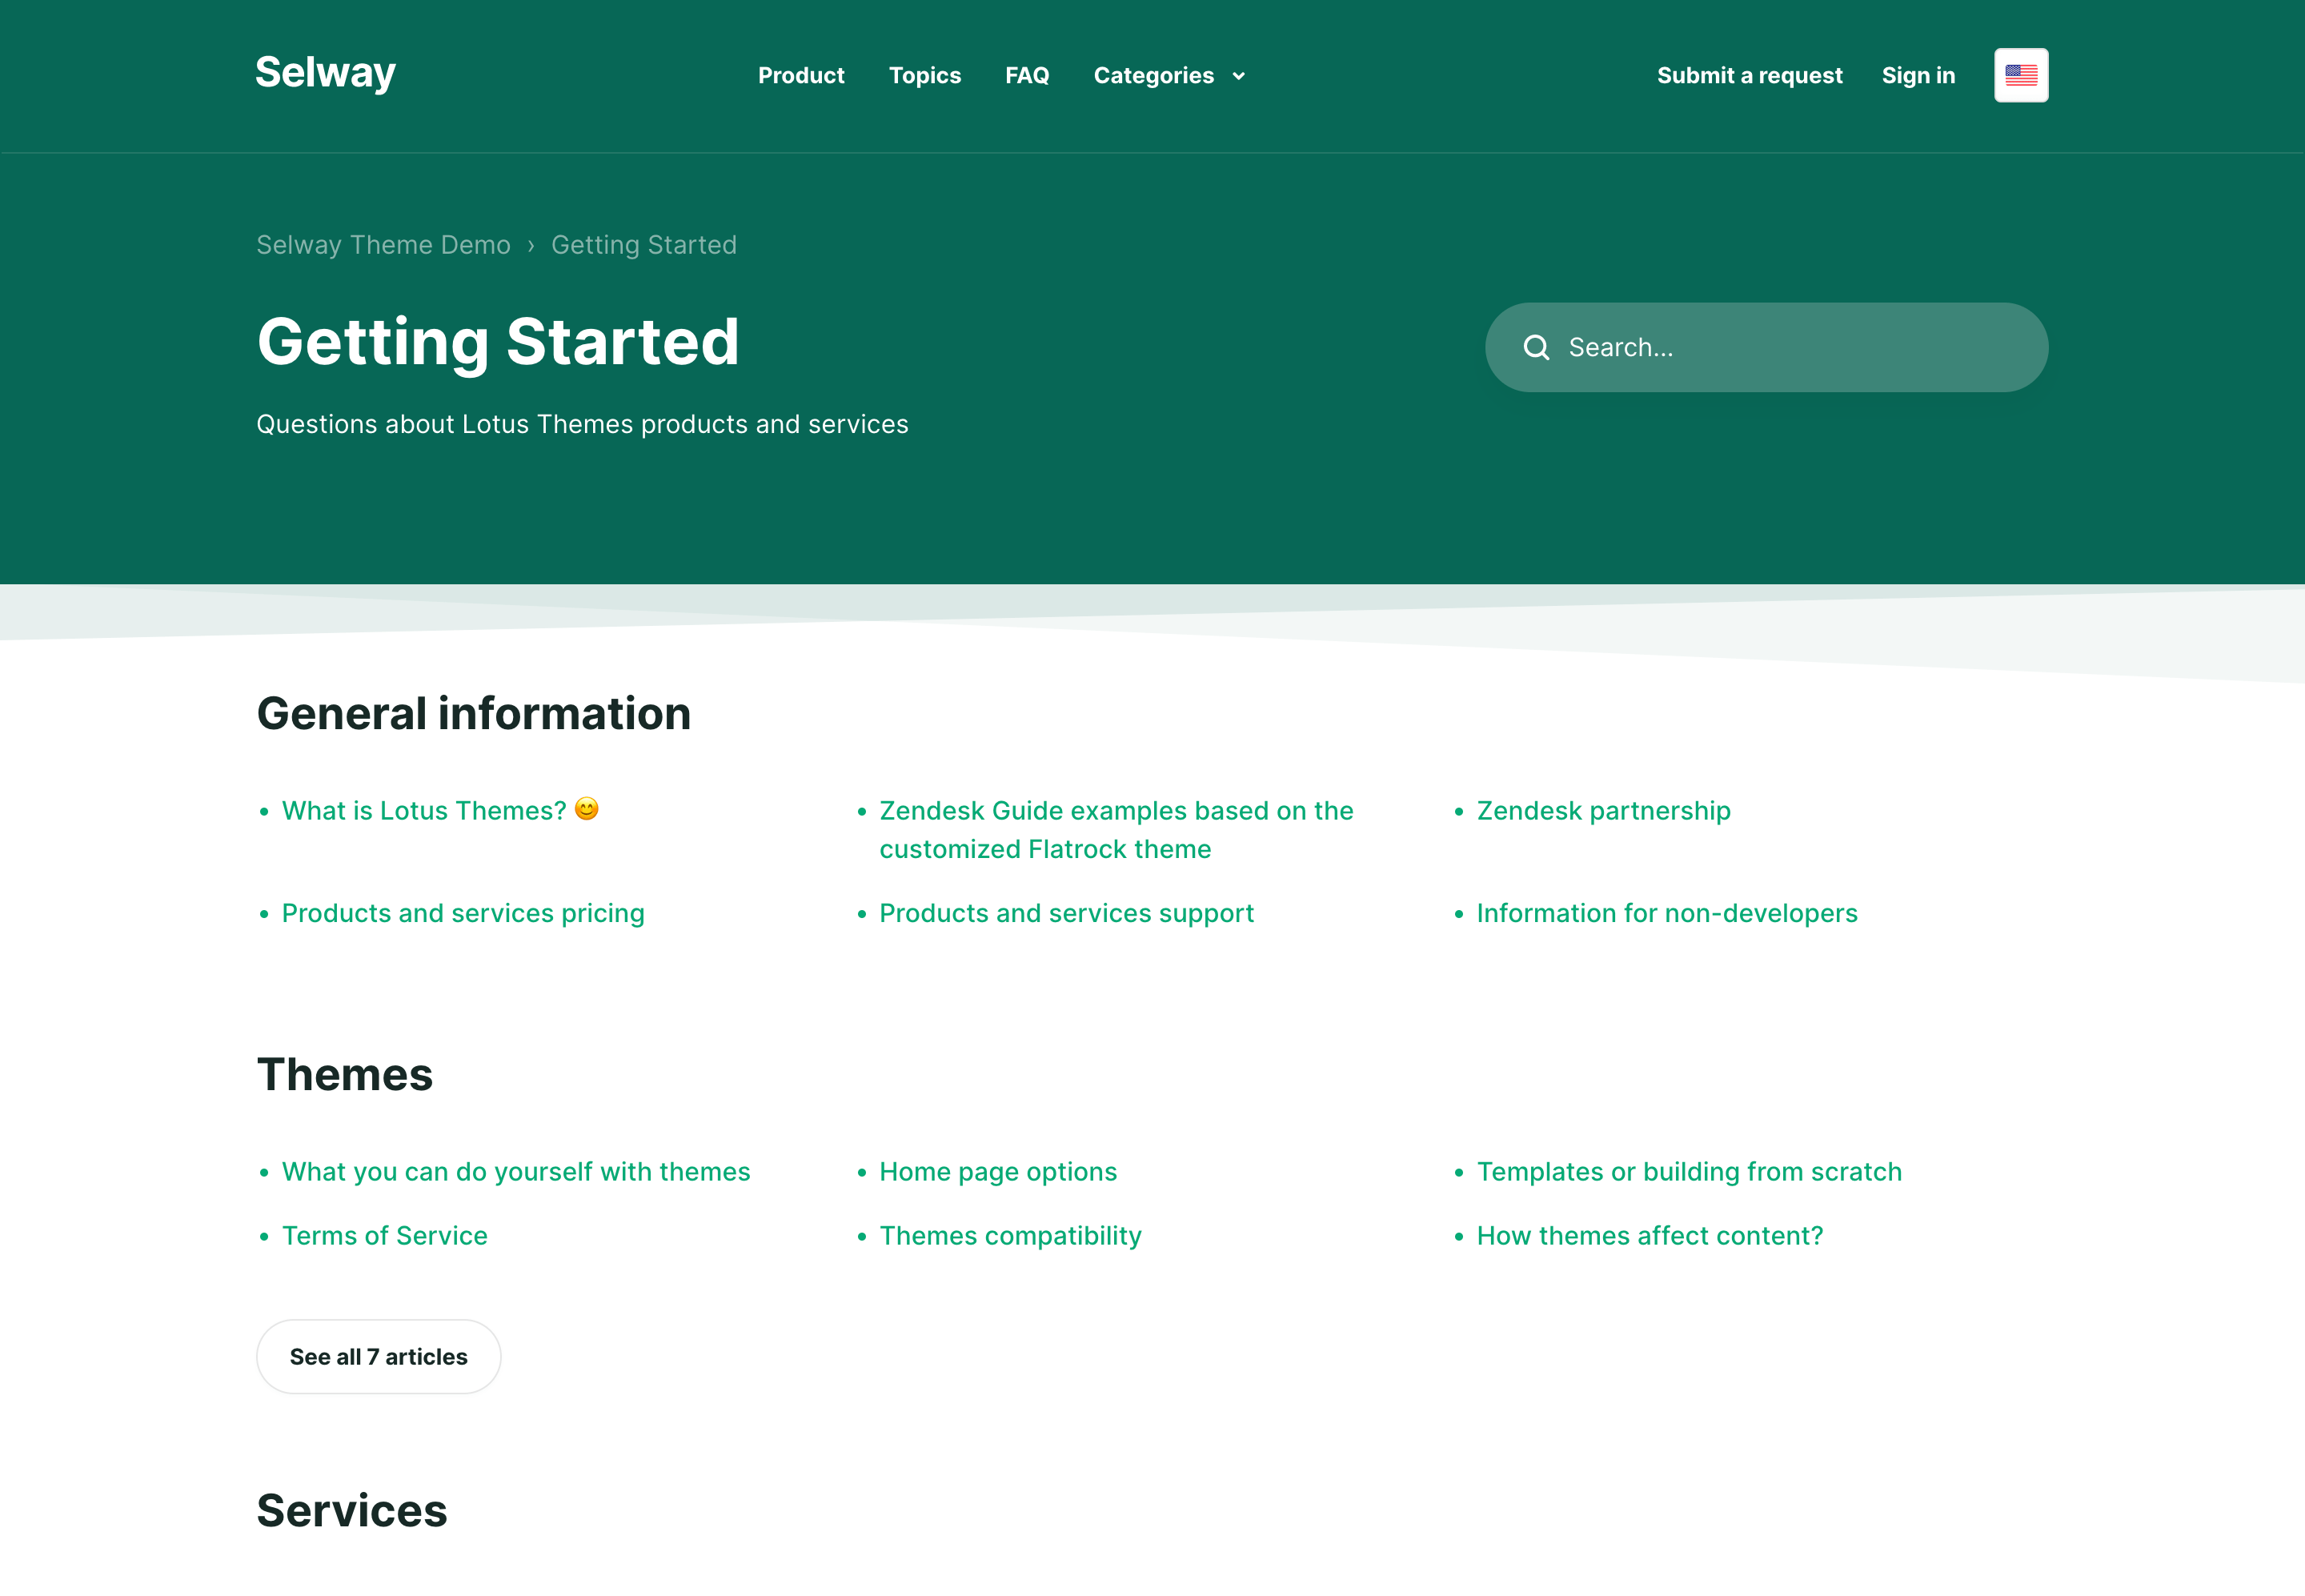The image size is (2305, 1596).
Task: Open the General information section heading
Action: click(x=474, y=713)
